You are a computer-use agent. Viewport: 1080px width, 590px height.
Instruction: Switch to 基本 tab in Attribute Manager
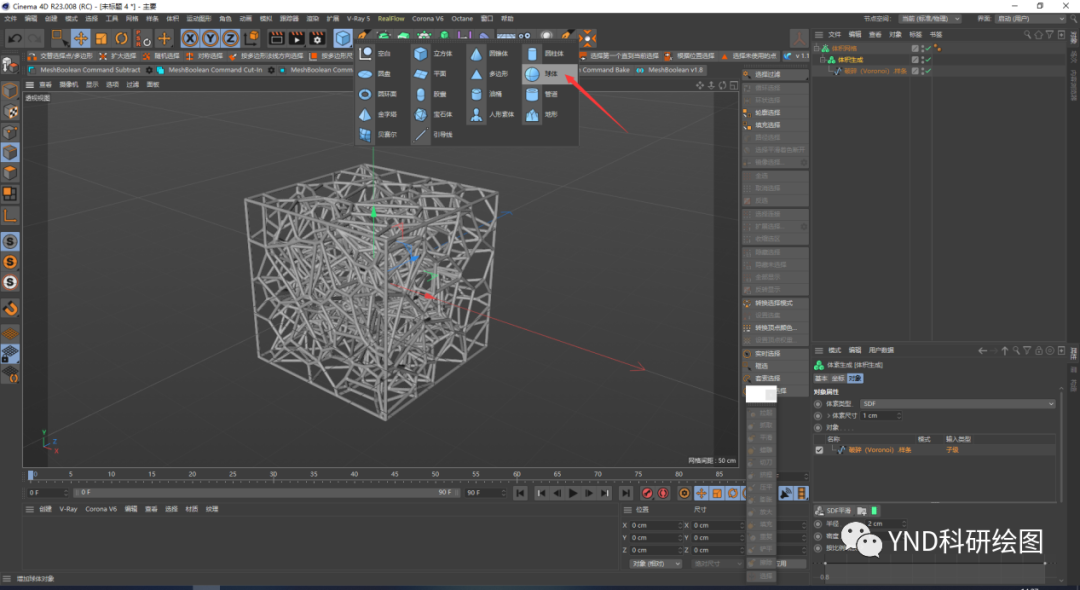(x=821, y=379)
